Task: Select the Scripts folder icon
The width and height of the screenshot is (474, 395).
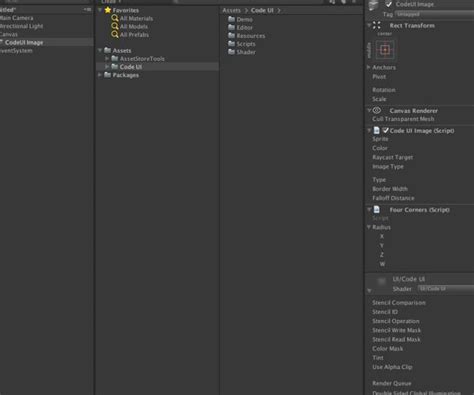Action: coord(231,43)
